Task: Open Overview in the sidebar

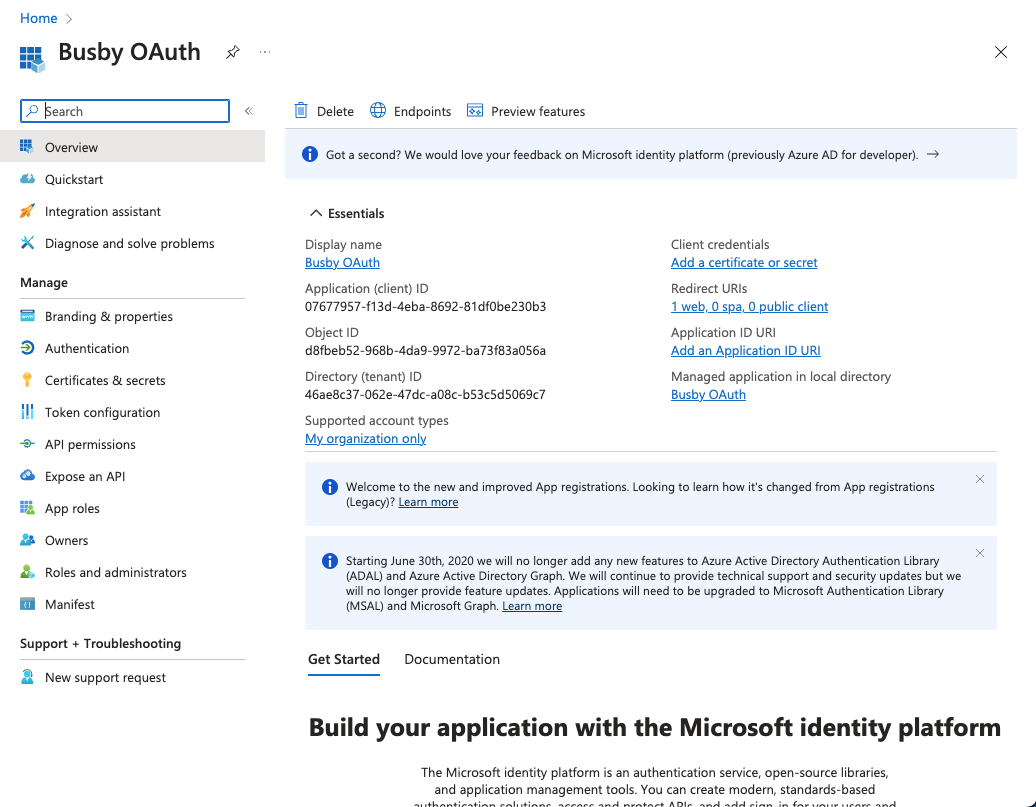Action: [132, 147]
